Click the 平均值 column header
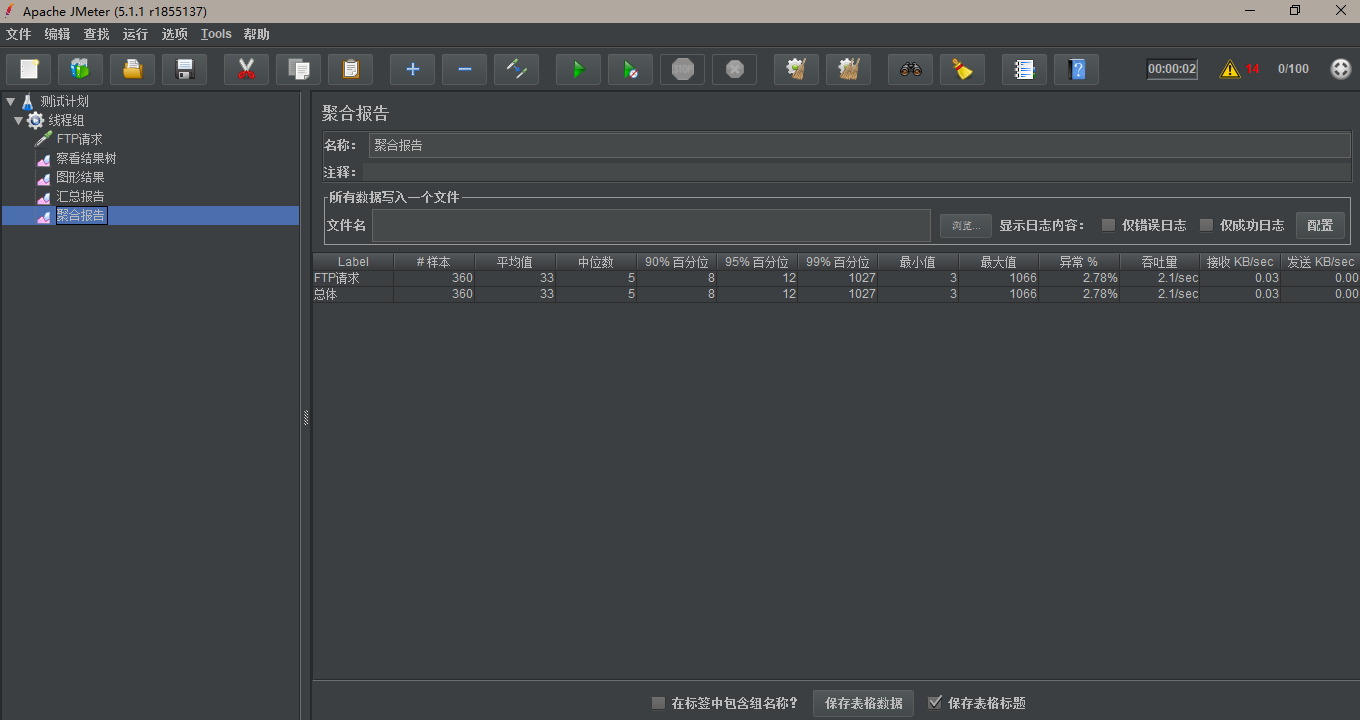Screen dimensions: 1360x720 (x=515, y=262)
